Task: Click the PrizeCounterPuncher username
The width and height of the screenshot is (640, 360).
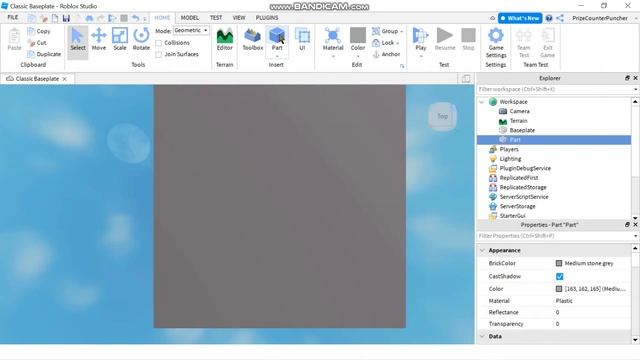Action: [x=600, y=18]
